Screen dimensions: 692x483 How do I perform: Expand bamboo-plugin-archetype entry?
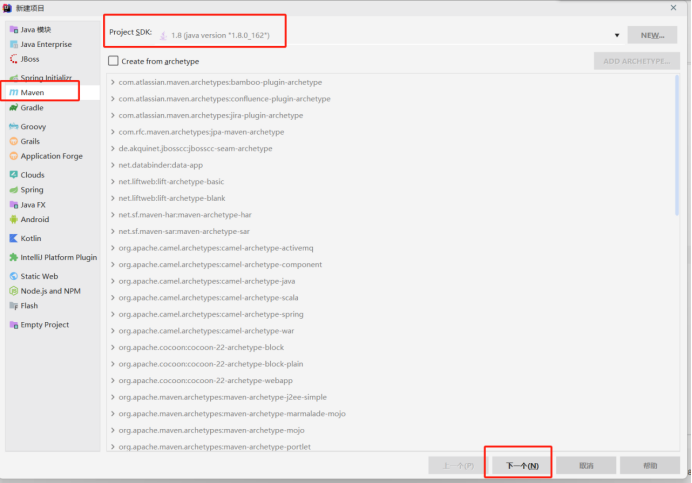point(113,82)
